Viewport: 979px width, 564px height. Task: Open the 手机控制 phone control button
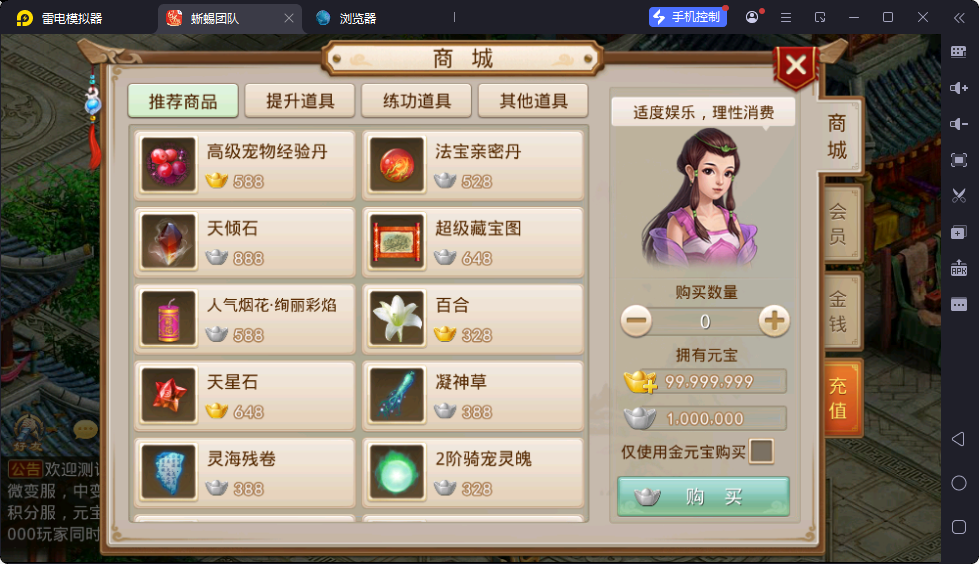click(688, 17)
